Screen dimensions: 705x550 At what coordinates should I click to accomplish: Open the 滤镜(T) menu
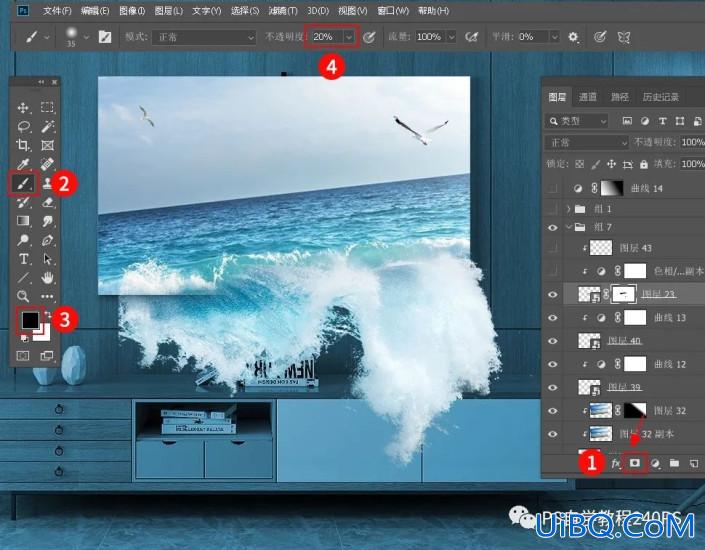[x=283, y=10]
